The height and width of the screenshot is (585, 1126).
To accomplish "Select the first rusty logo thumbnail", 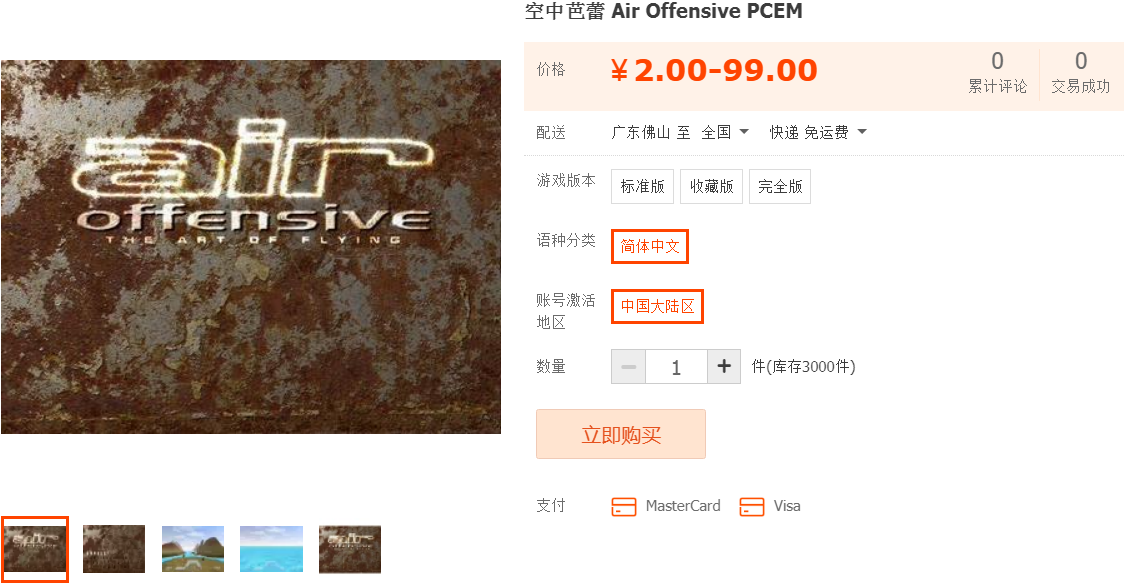I will [34, 549].
